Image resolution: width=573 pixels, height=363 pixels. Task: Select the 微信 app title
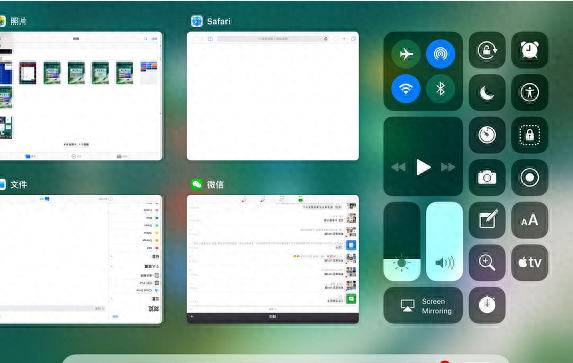(215, 184)
